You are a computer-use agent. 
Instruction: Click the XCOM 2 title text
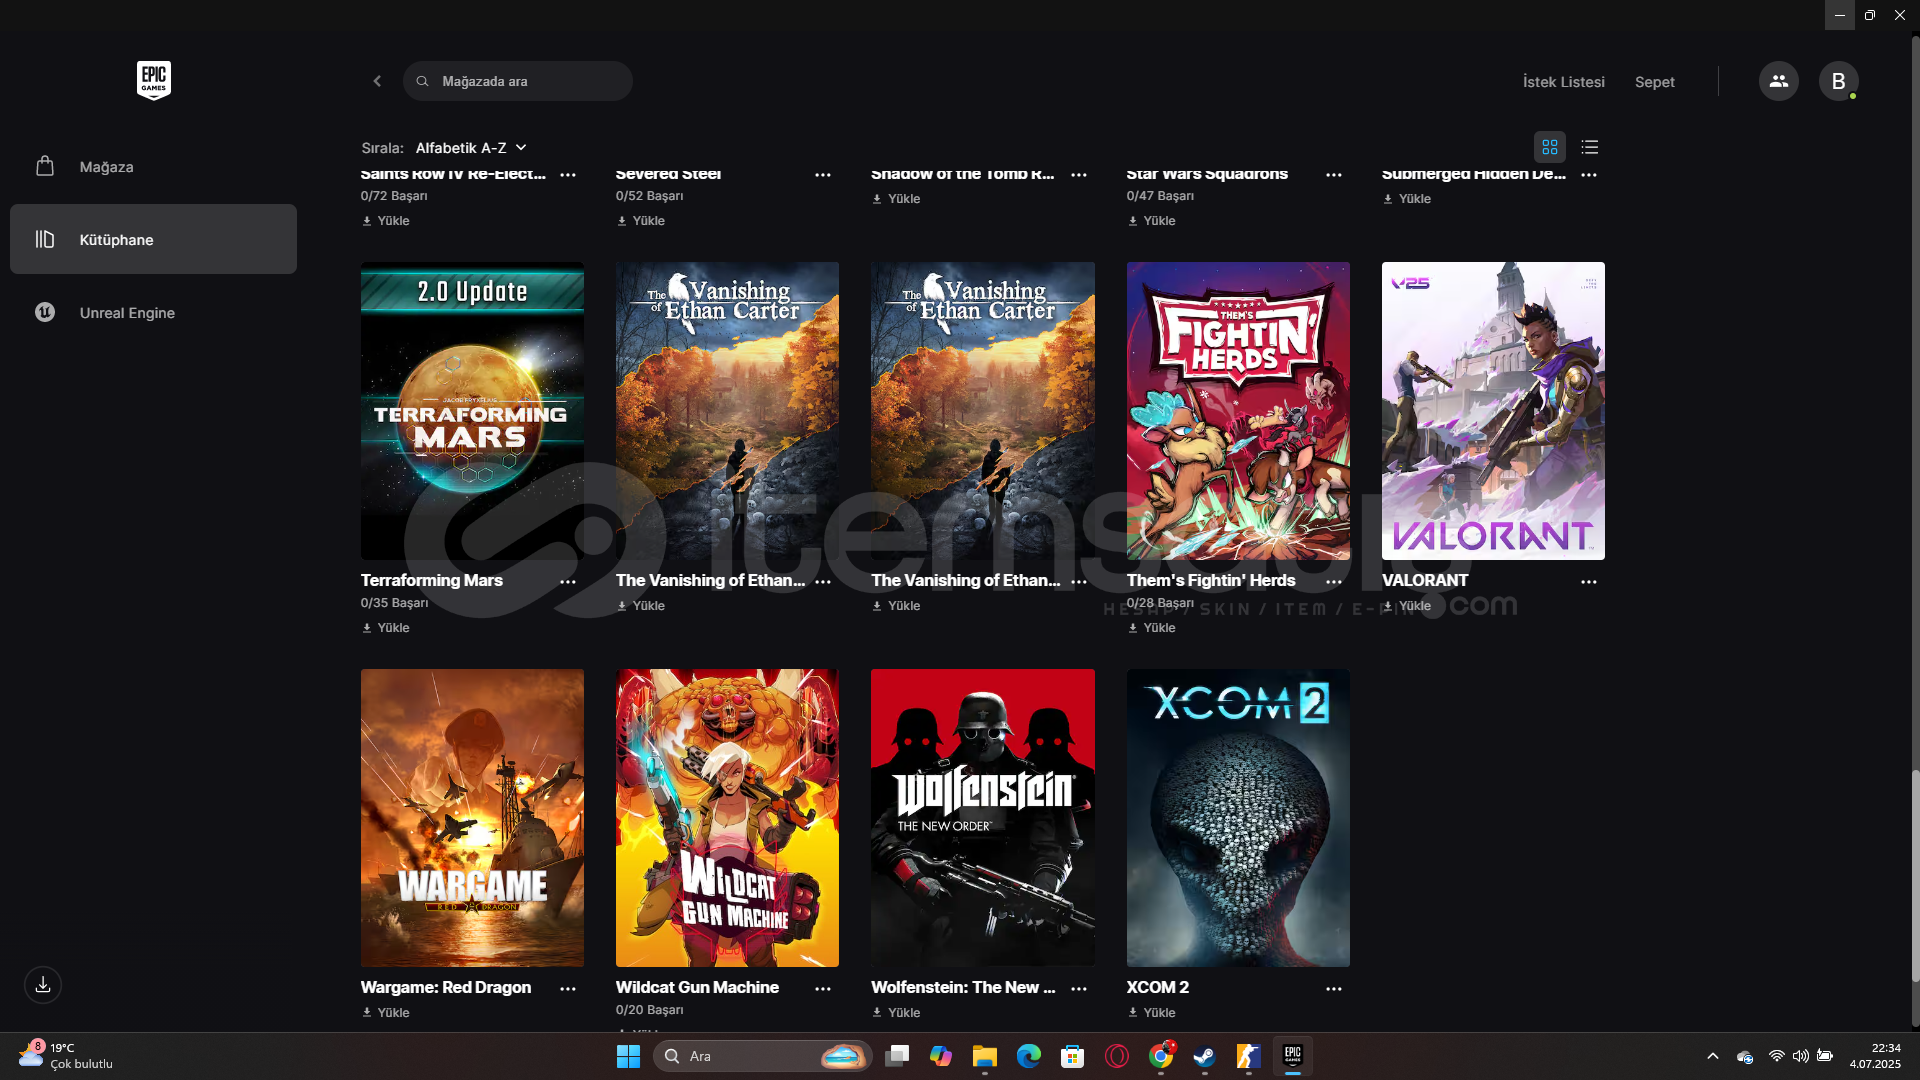tap(1158, 987)
